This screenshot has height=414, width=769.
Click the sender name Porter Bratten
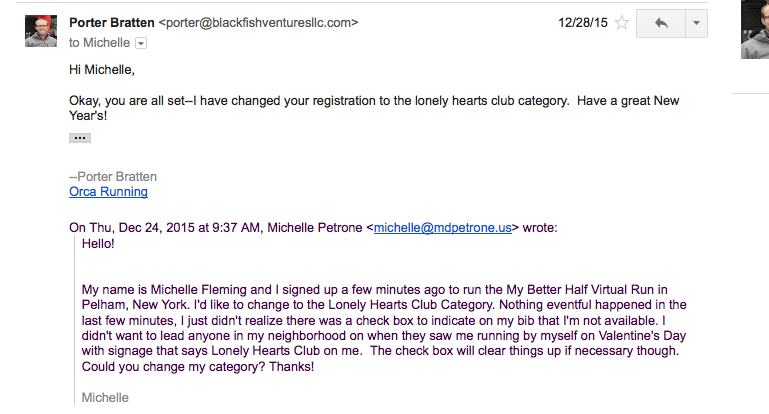[x=112, y=23]
